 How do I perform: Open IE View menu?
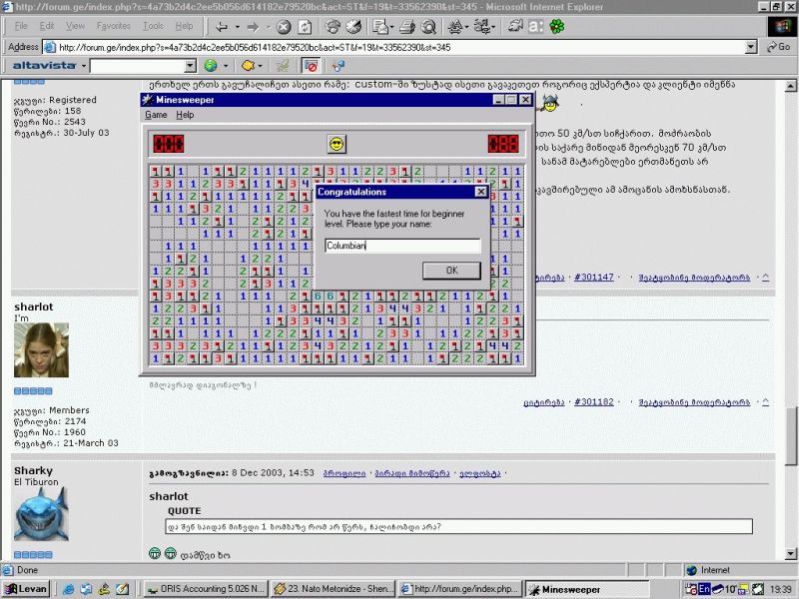(75, 25)
